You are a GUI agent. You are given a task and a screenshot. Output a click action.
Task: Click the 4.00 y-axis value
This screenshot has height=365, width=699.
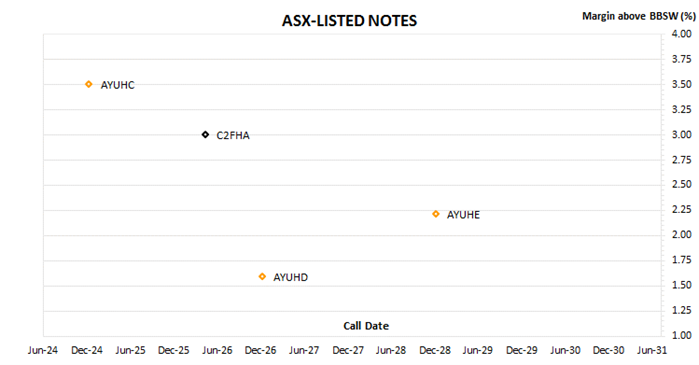coord(682,34)
